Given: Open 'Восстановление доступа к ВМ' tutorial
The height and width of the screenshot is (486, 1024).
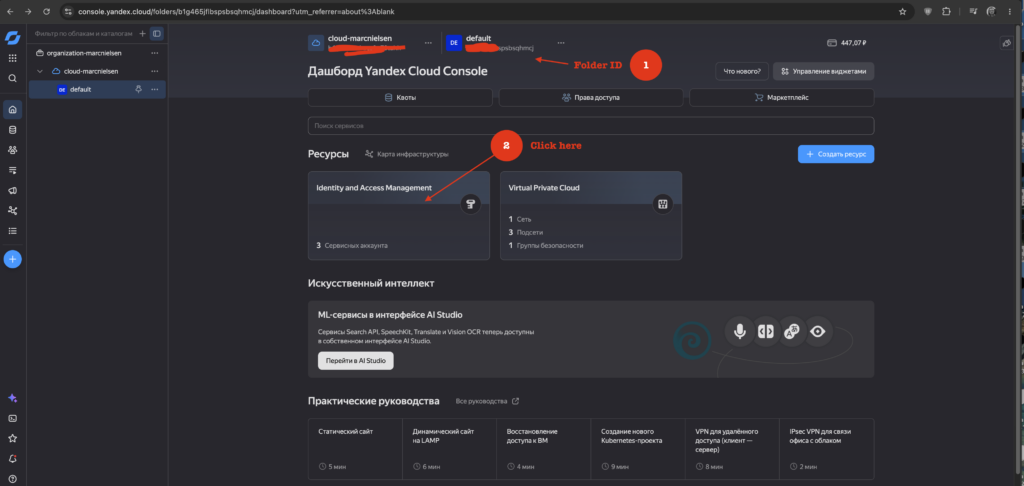Looking at the screenshot, I should coord(544,449).
